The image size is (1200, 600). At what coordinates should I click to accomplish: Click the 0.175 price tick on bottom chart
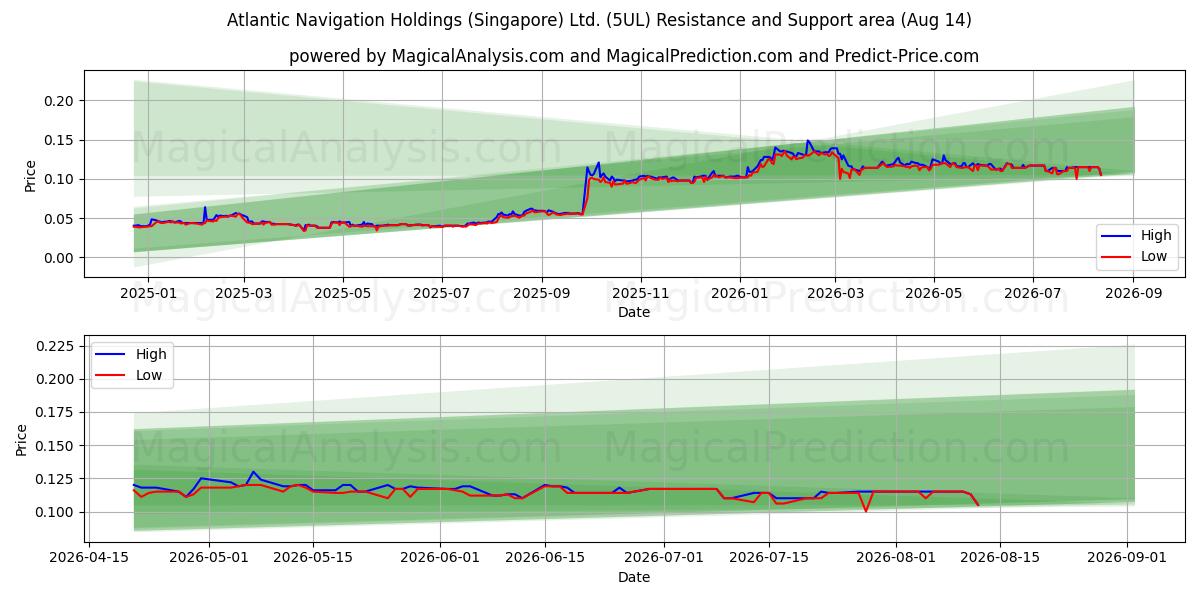pyautogui.click(x=55, y=412)
